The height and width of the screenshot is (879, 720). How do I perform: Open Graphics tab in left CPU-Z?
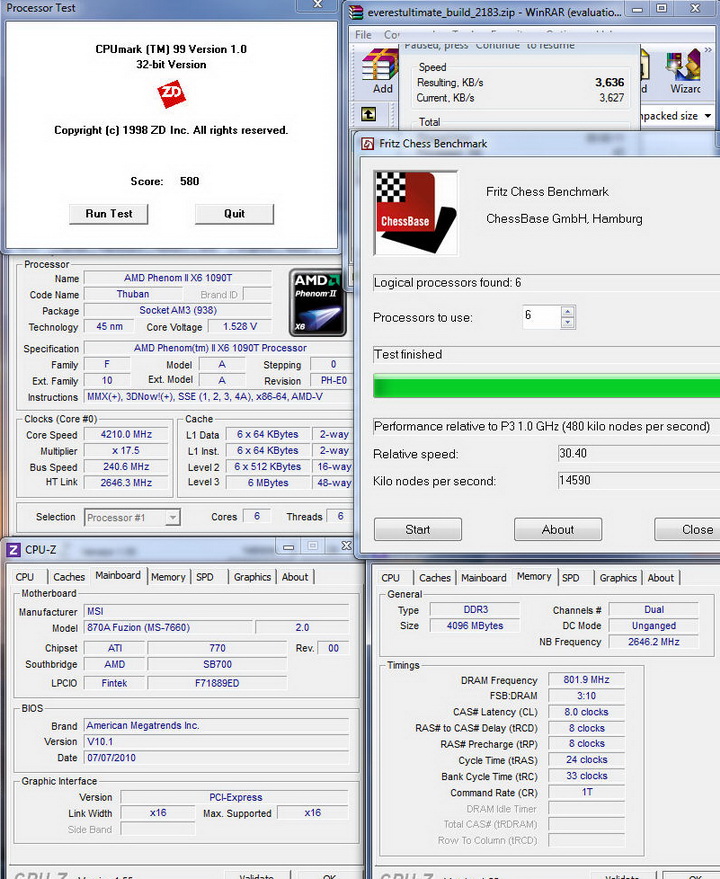coord(252,577)
